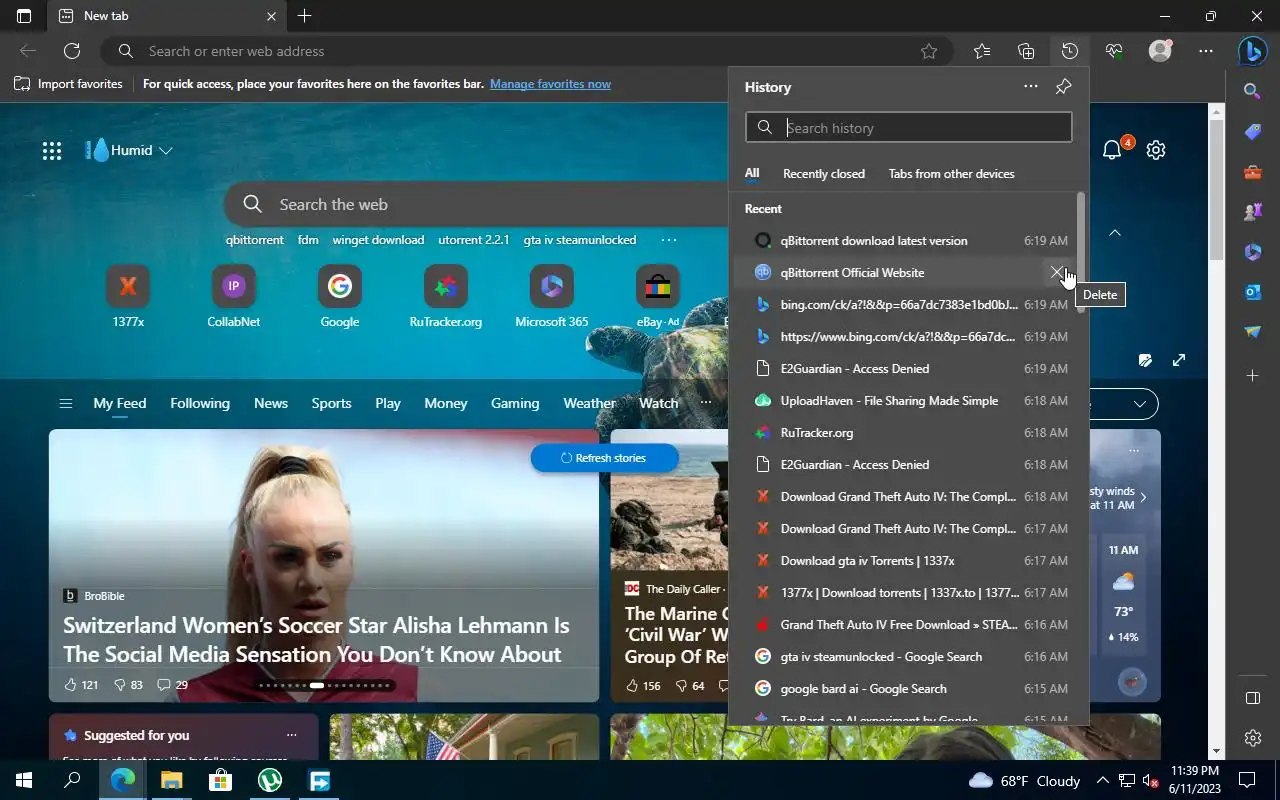1280x800 pixels.
Task: Refresh the page with reload icon
Action: pos(72,51)
